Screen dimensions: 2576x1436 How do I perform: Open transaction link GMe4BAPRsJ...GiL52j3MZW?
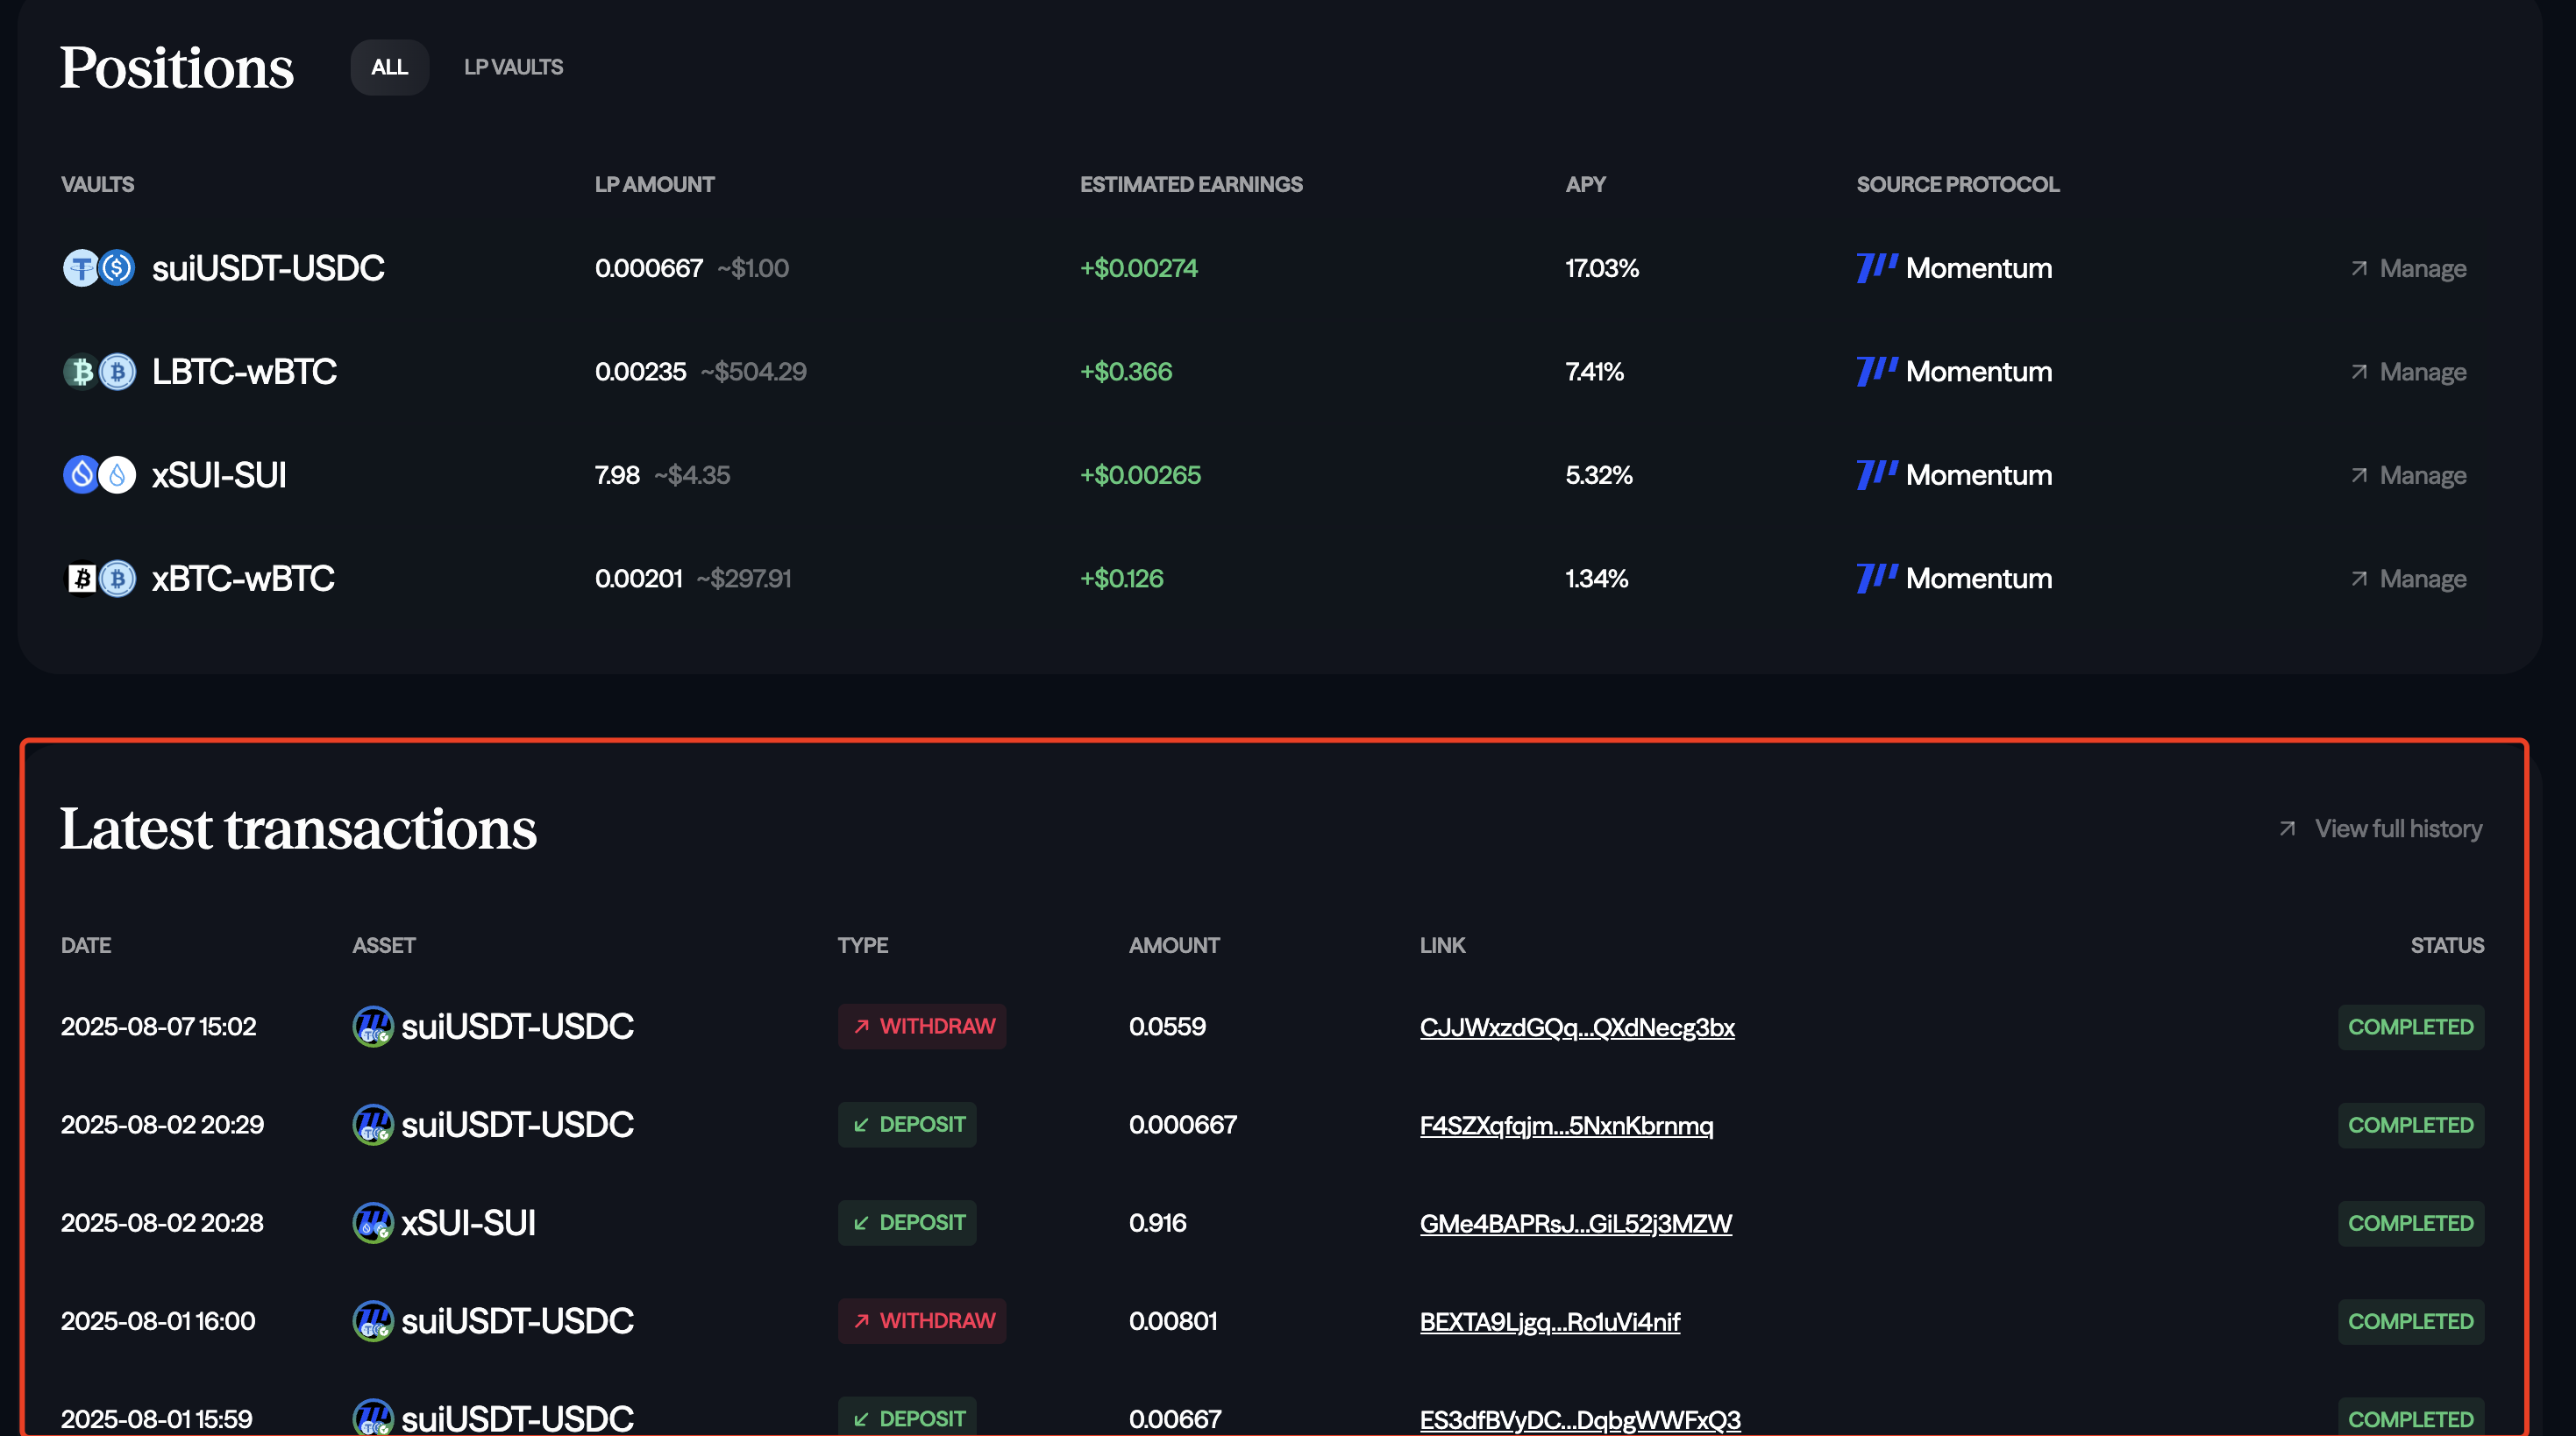1575,1224
